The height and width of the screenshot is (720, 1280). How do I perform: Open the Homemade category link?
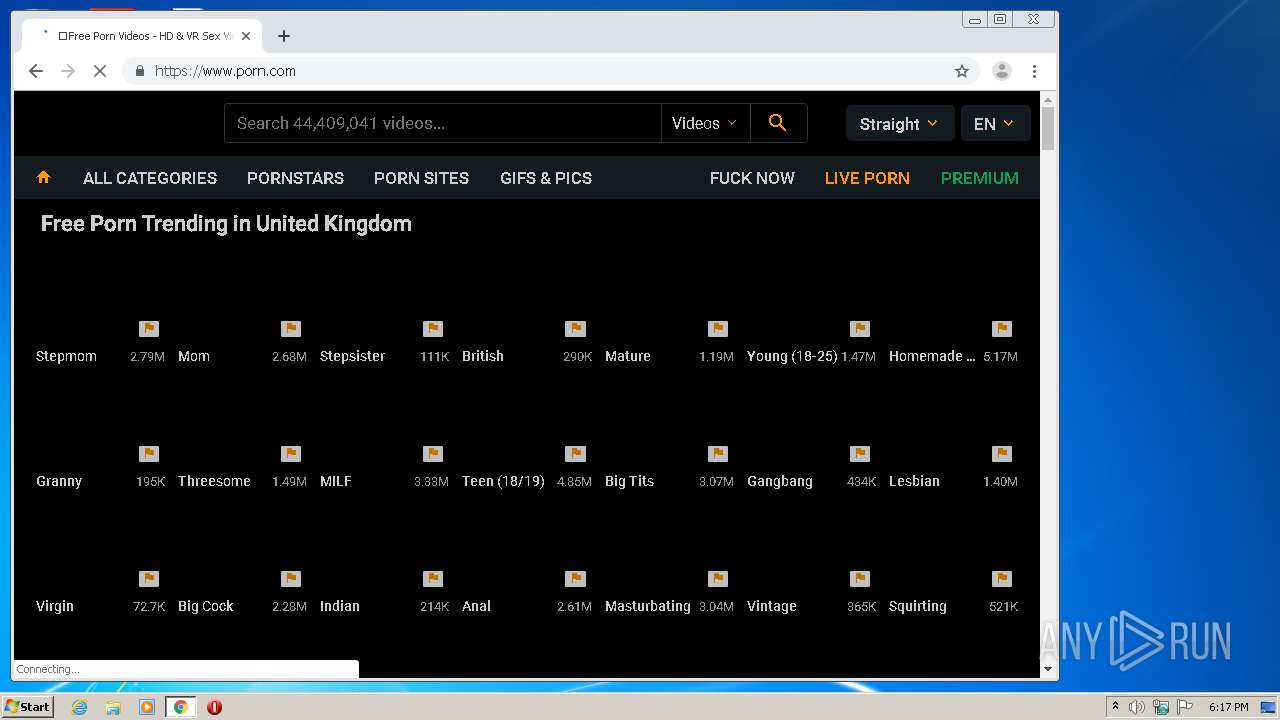pos(932,356)
